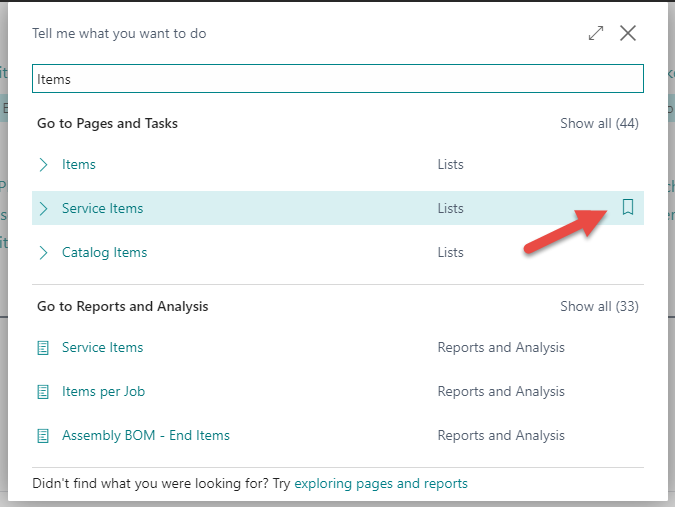675x507 pixels.
Task: Expand the search dialog to full size
Action: tap(596, 33)
